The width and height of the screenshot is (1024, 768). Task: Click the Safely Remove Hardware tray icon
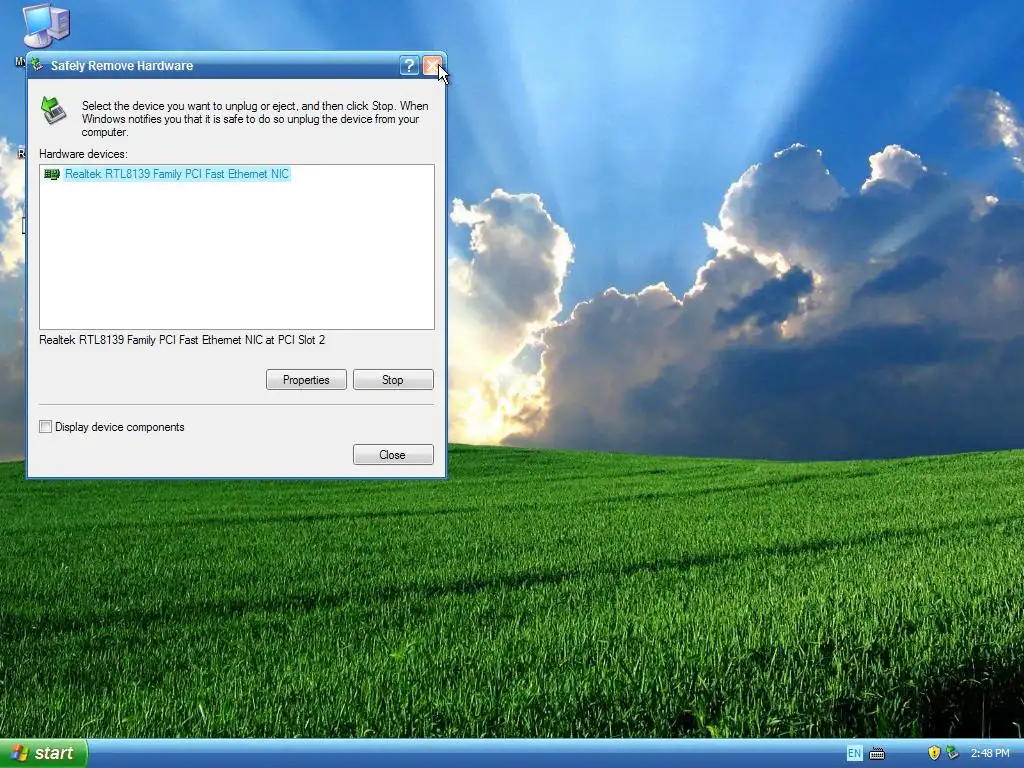coord(953,753)
